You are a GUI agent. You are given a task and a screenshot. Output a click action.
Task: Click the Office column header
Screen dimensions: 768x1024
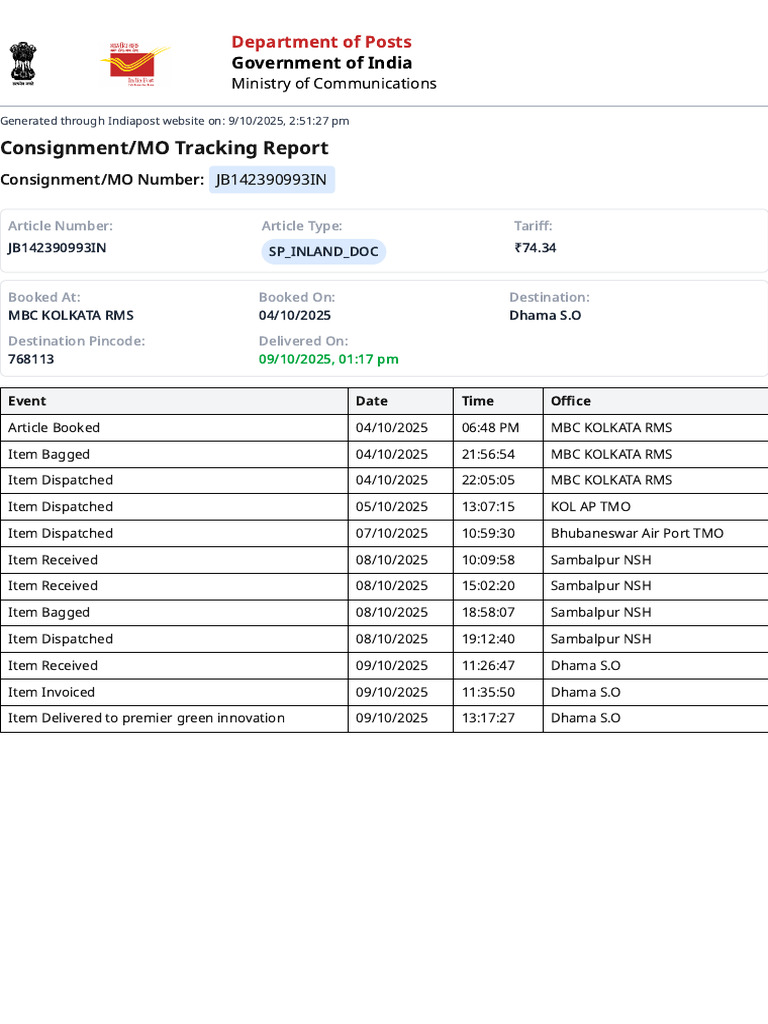(656, 401)
